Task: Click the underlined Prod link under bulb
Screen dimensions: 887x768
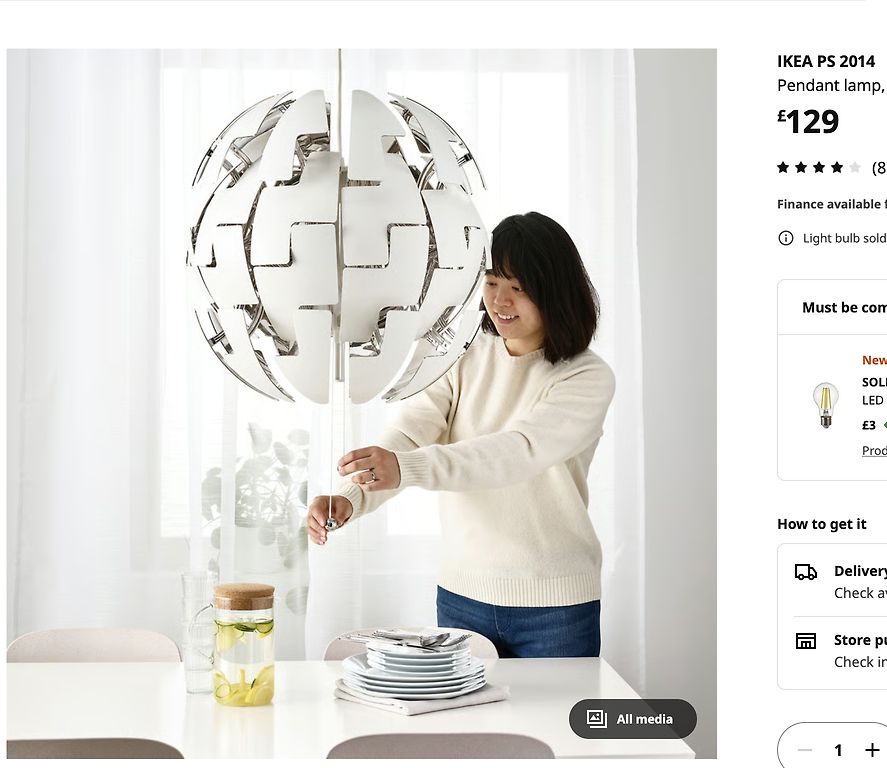Action: 874,450
